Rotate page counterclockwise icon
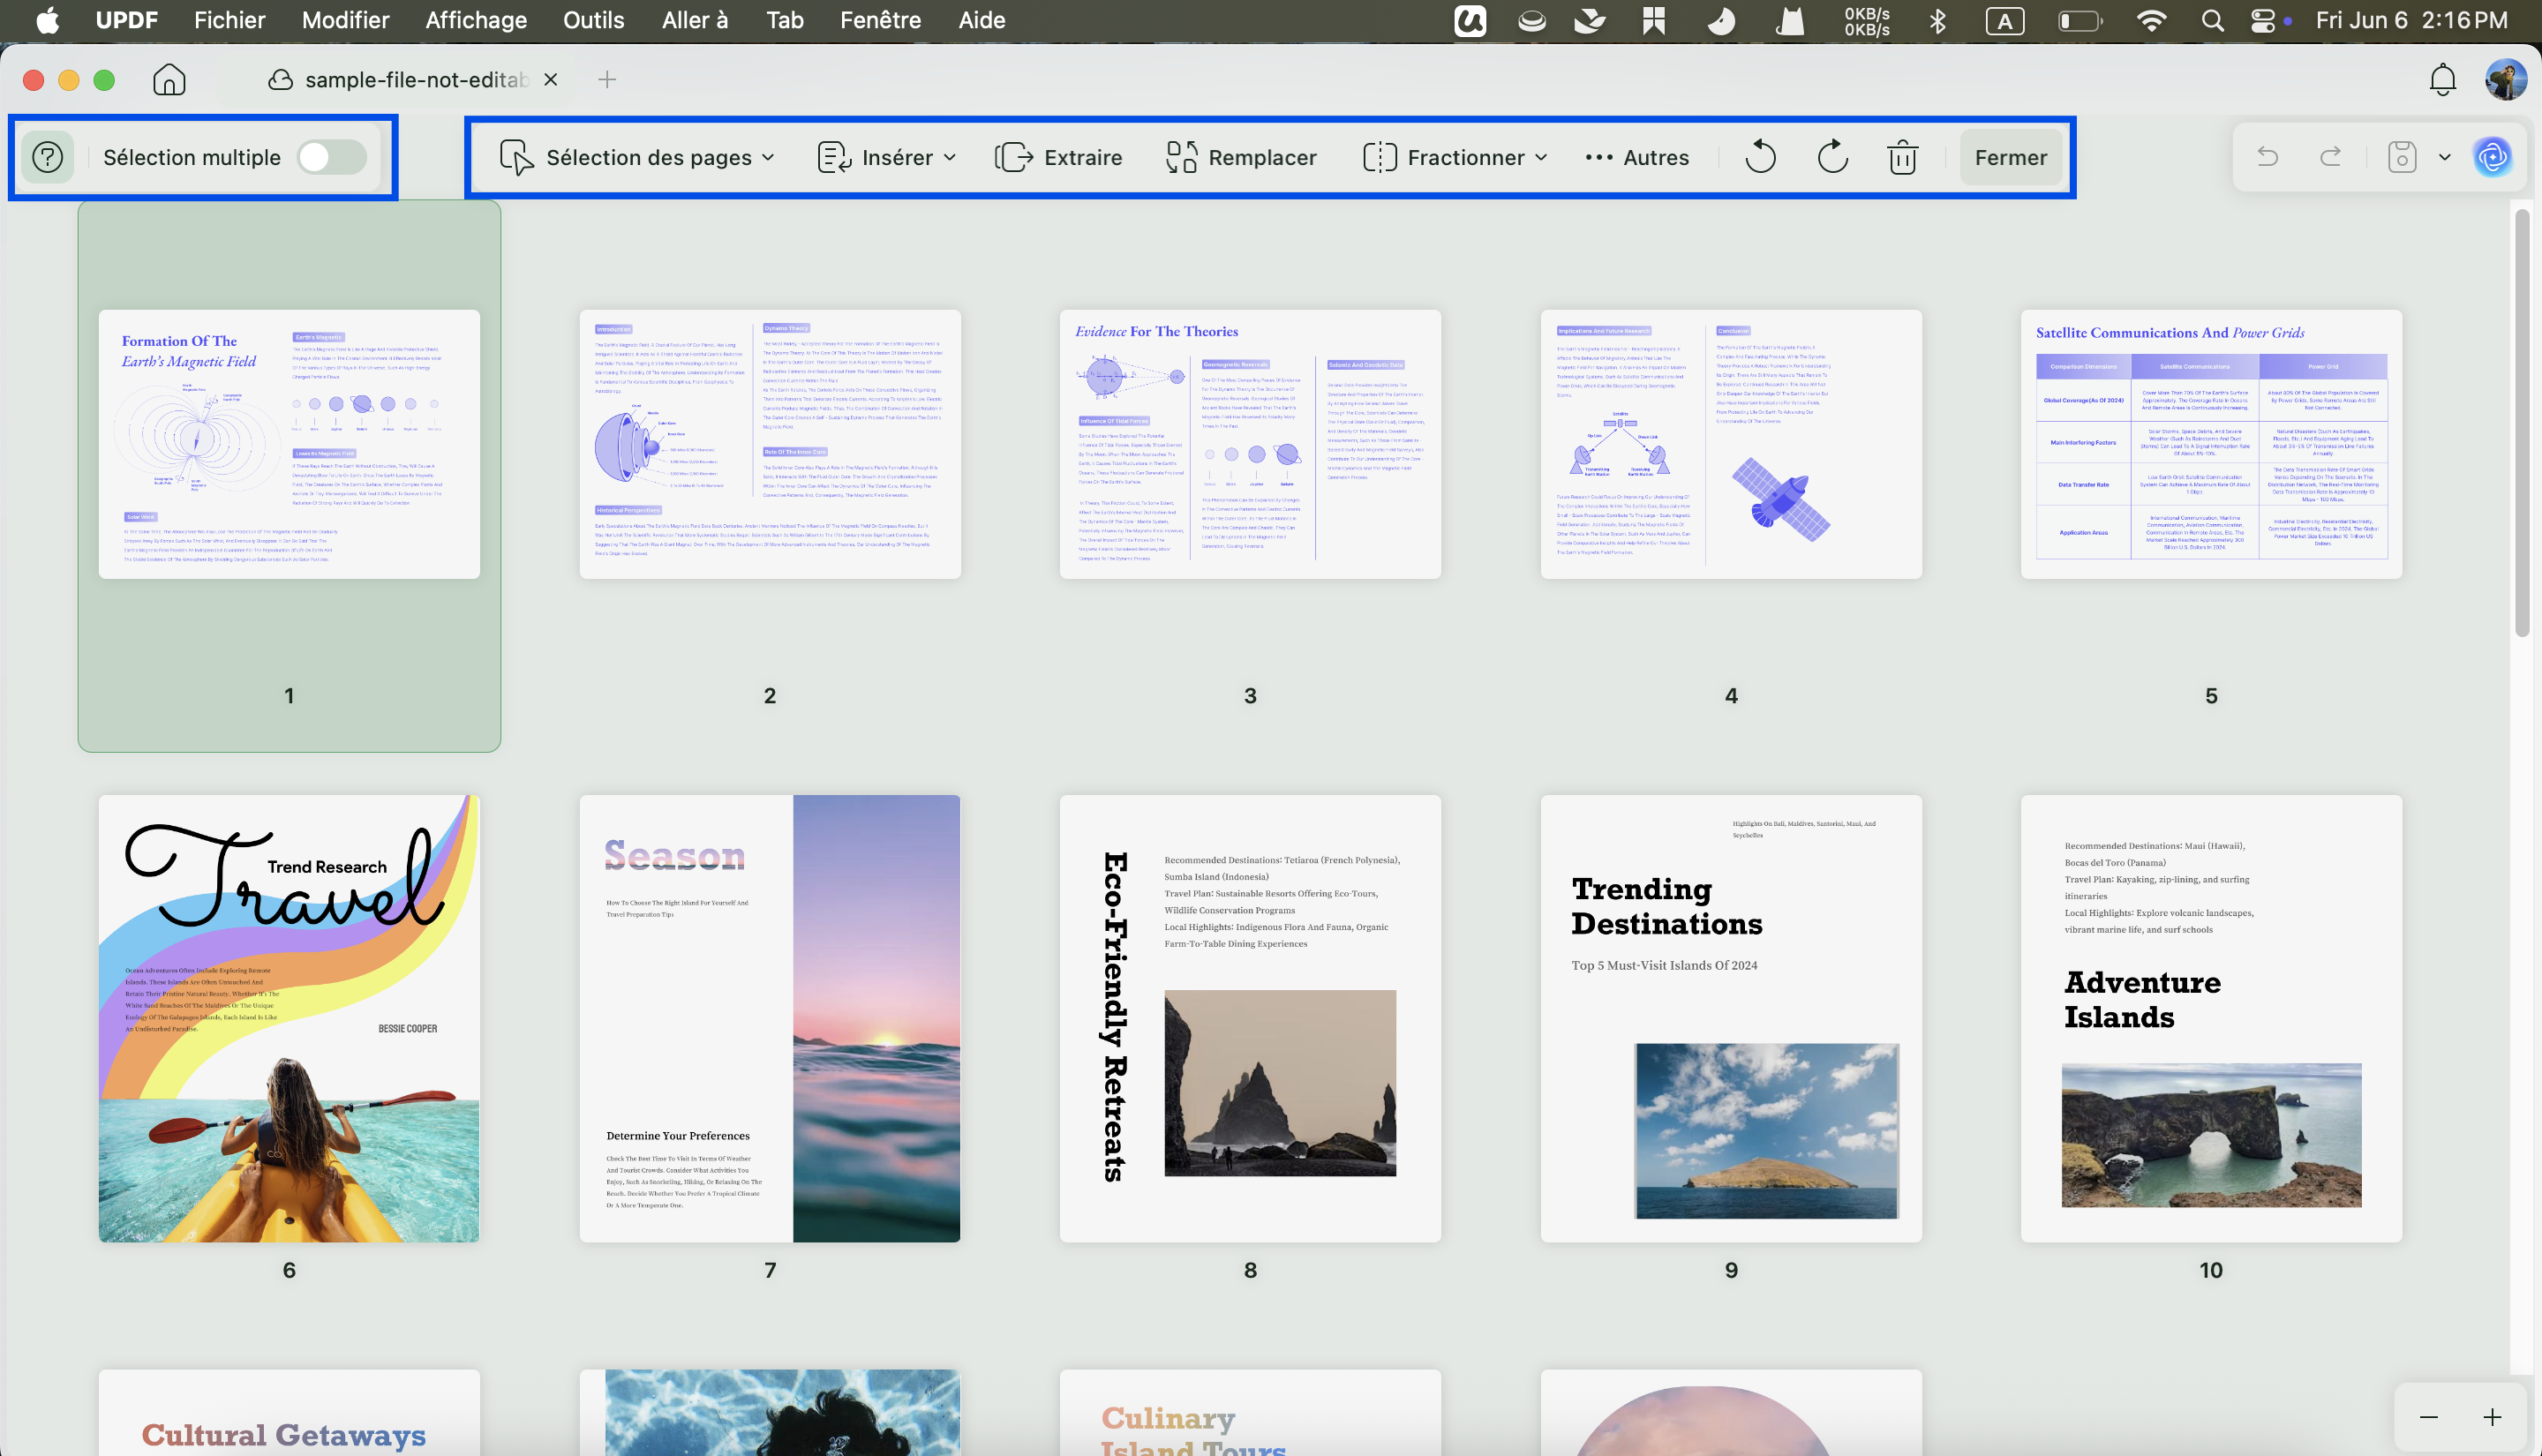Screen dimensions: 2542x1456 pos(1760,157)
